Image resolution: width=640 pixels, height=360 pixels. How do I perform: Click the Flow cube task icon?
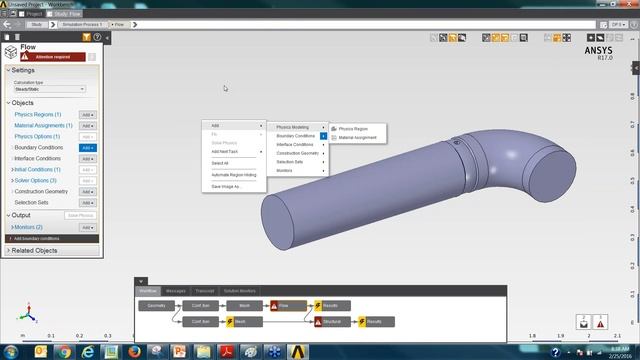click(x=11, y=52)
